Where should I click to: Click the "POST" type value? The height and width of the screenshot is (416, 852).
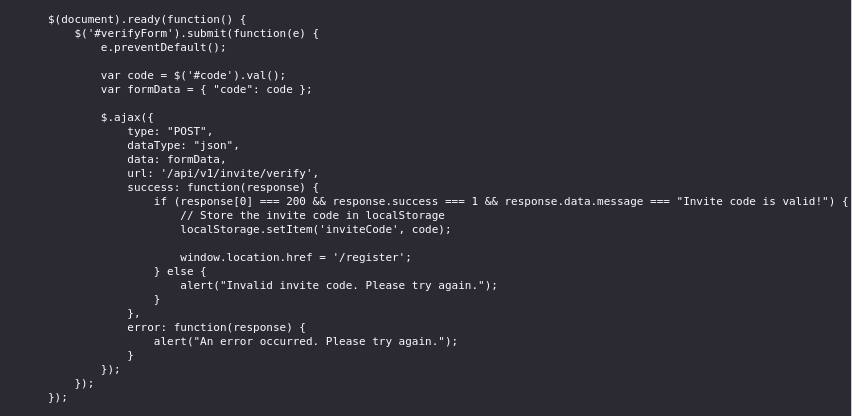(187, 132)
